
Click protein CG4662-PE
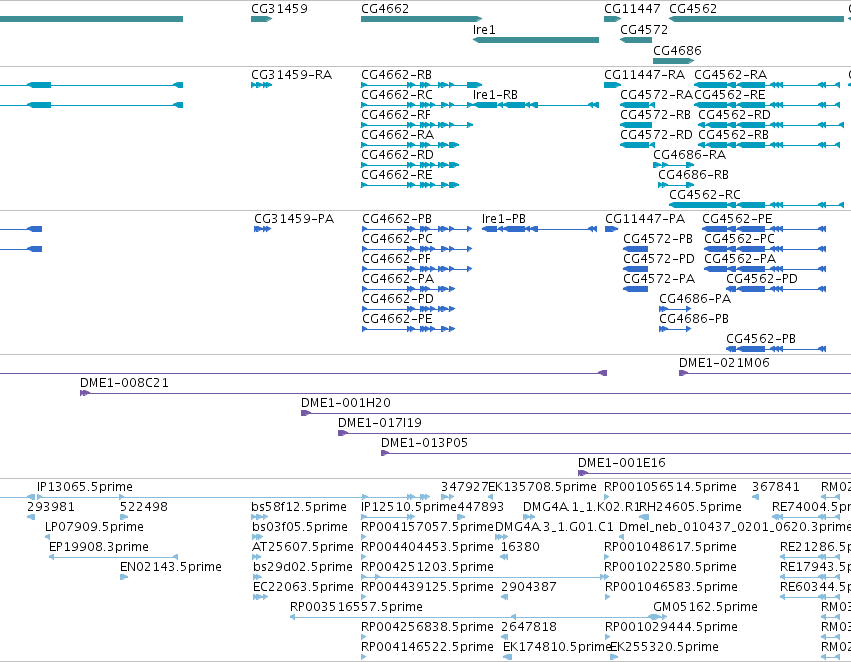[x=397, y=320]
